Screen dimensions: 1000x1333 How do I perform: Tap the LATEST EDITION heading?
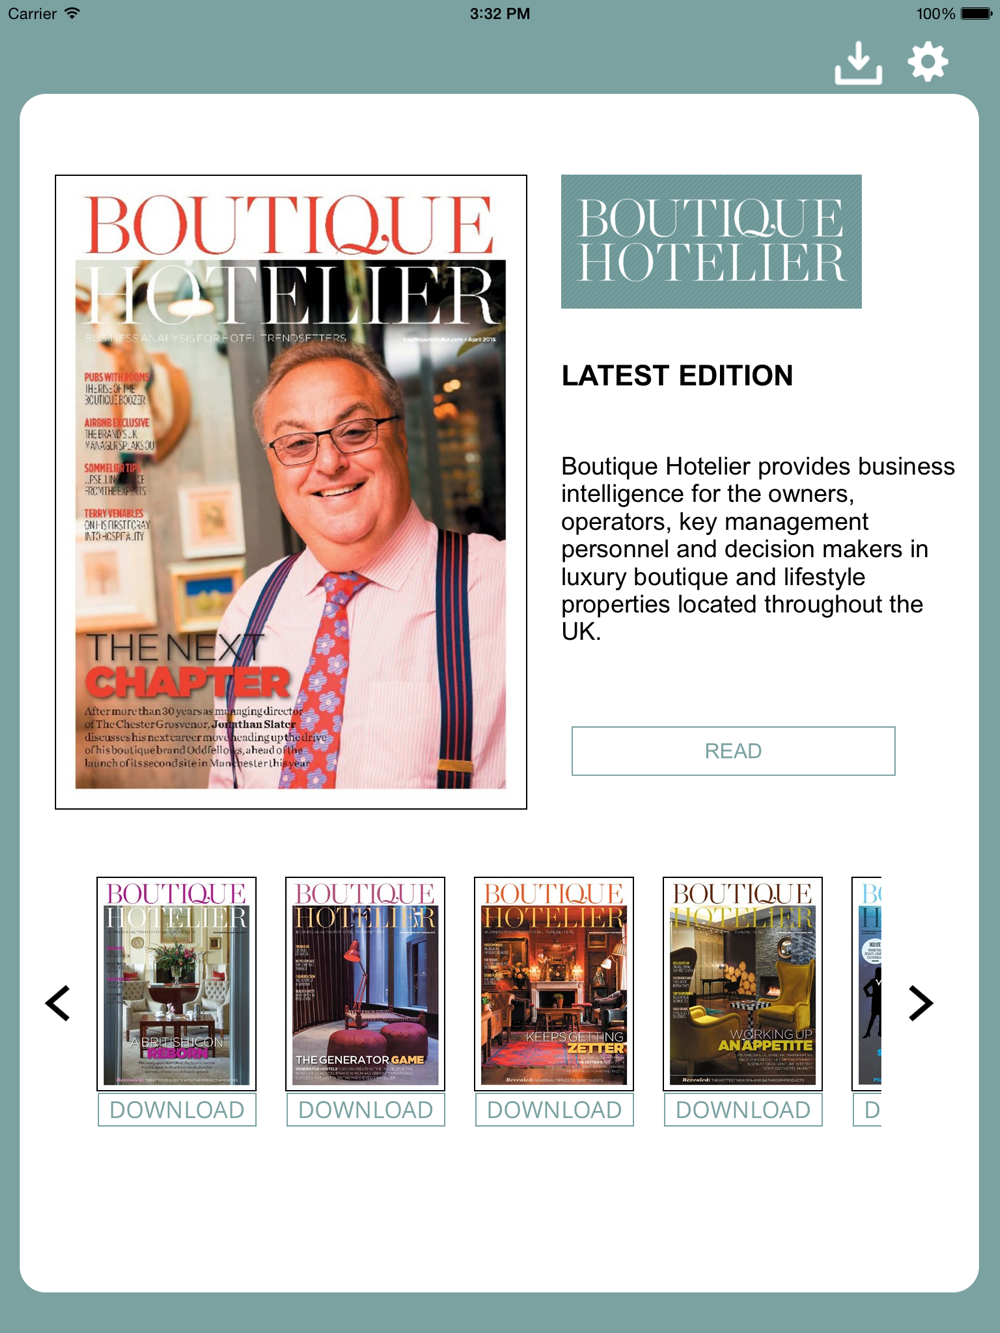click(677, 375)
